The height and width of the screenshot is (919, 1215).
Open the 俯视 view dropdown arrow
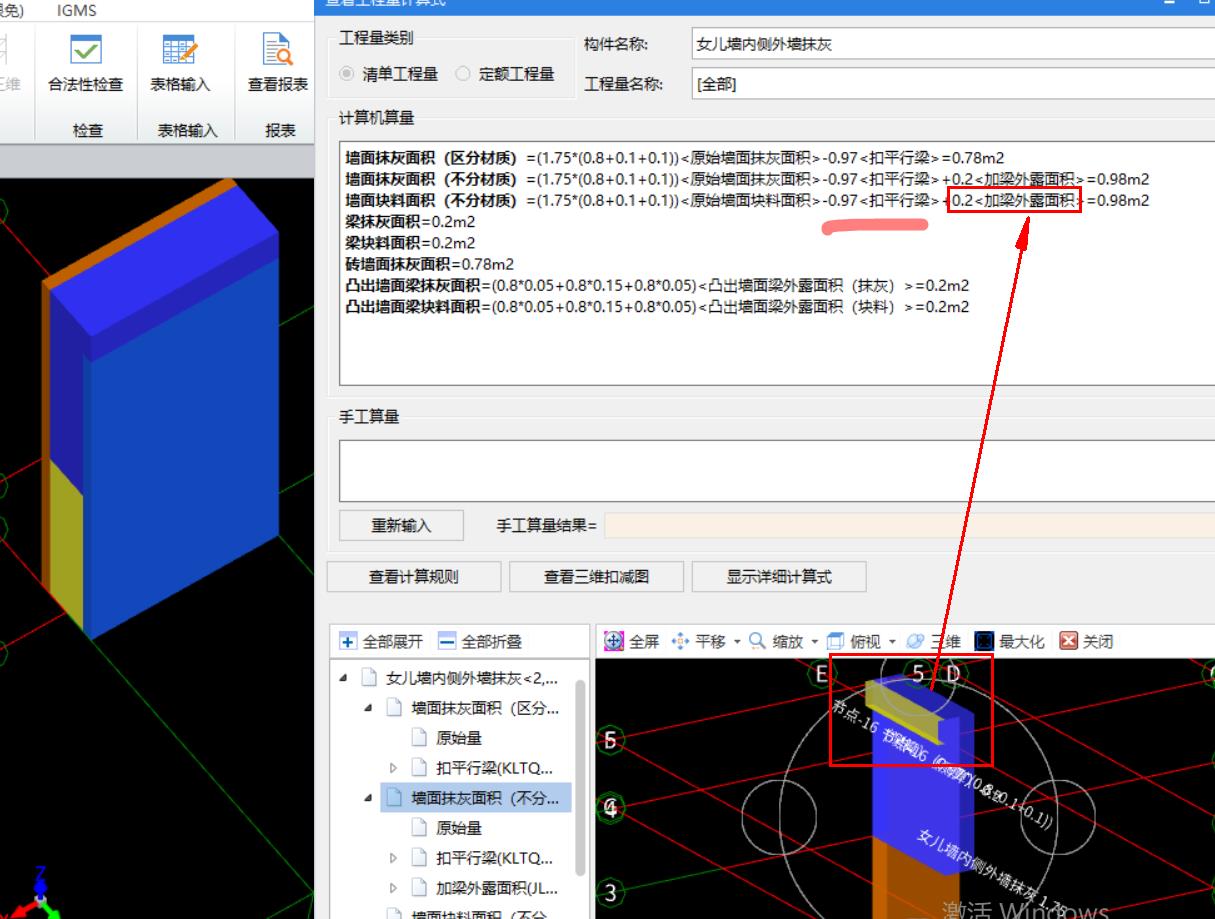click(x=893, y=642)
